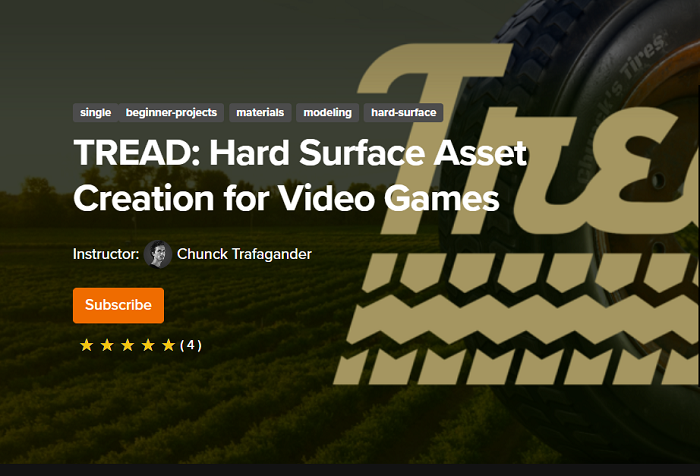Click the 'modeling' tag

(x=328, y=113)
